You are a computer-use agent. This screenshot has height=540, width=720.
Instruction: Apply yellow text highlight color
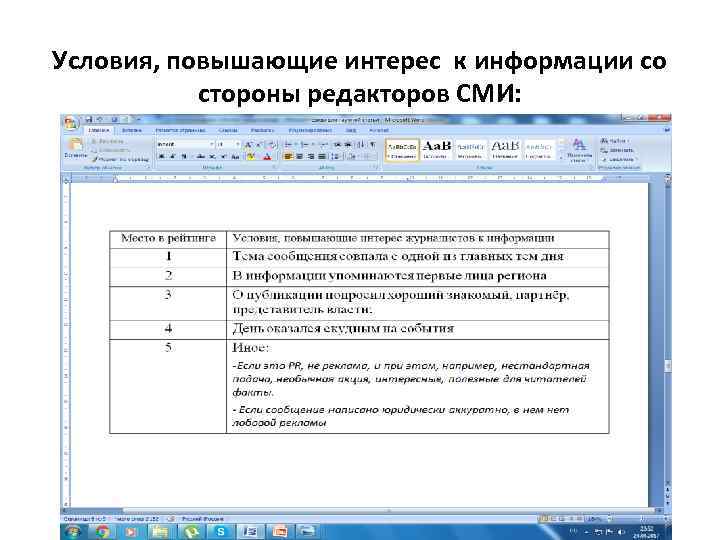tap(251, 157)
